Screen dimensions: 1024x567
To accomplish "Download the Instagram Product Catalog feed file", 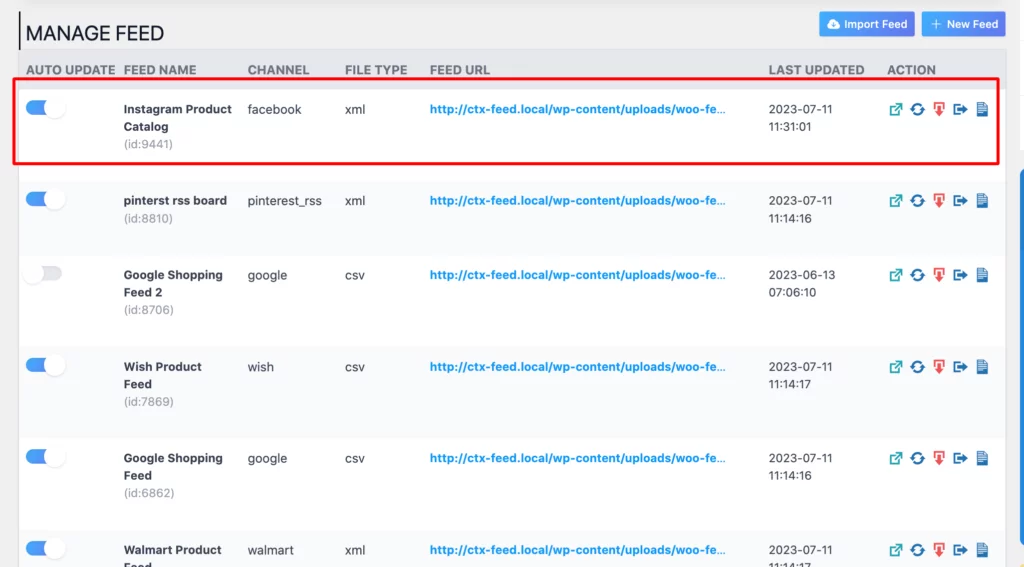I will (939, 109).
